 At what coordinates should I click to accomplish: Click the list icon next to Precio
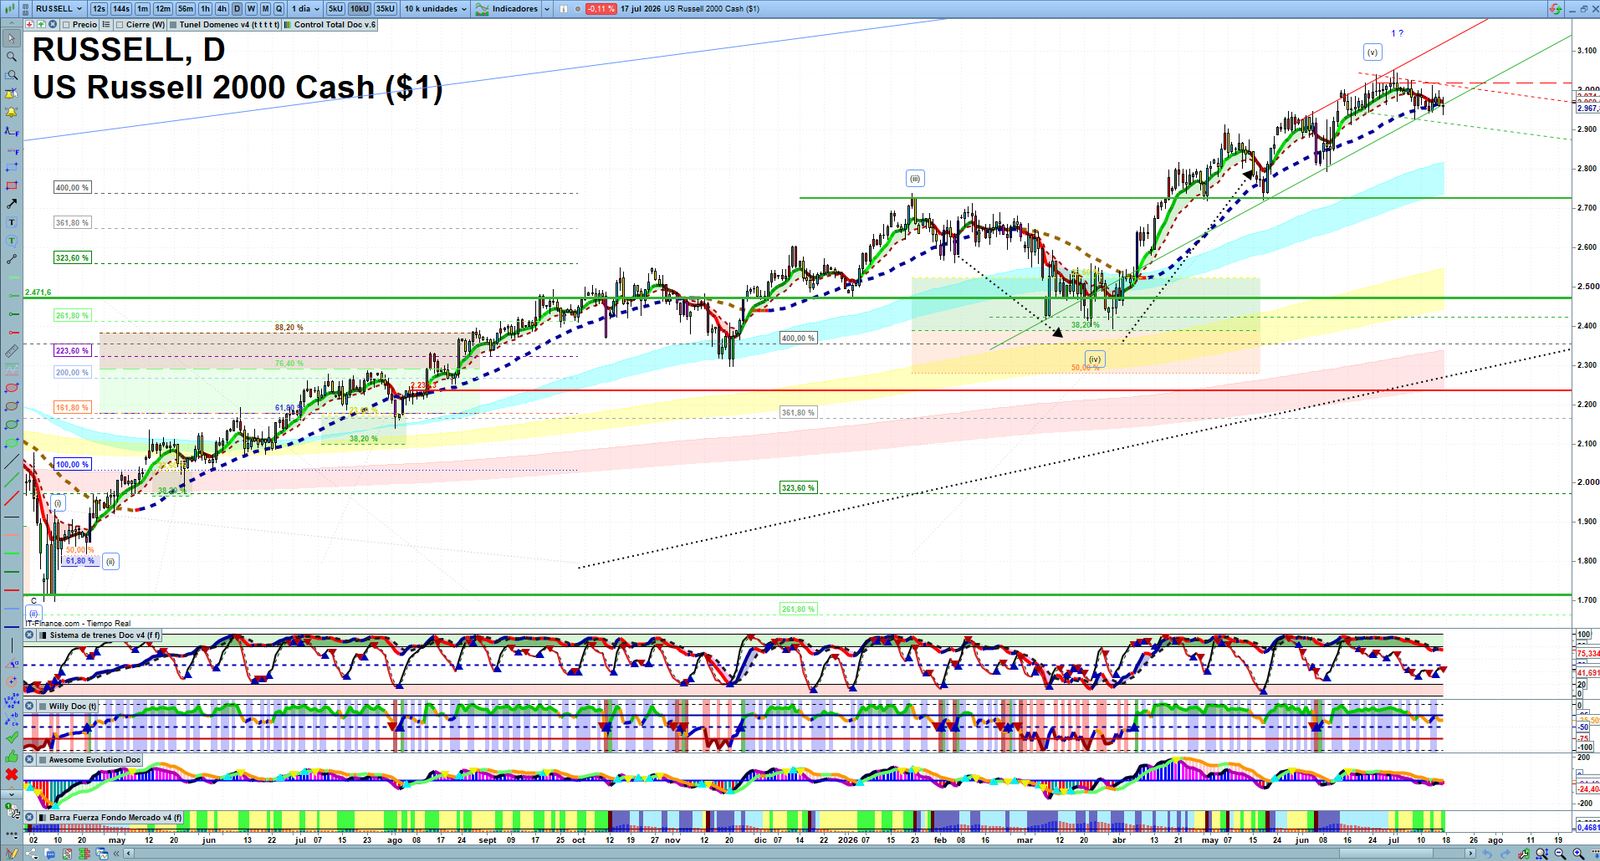coord(106,24)
